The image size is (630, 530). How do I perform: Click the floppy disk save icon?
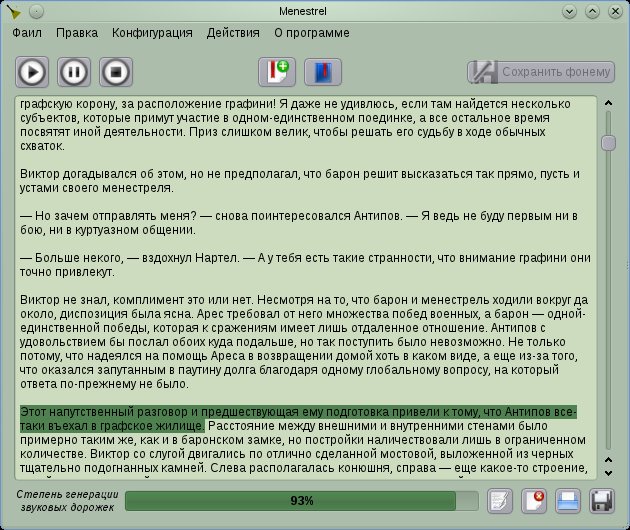tap(602, 501)
